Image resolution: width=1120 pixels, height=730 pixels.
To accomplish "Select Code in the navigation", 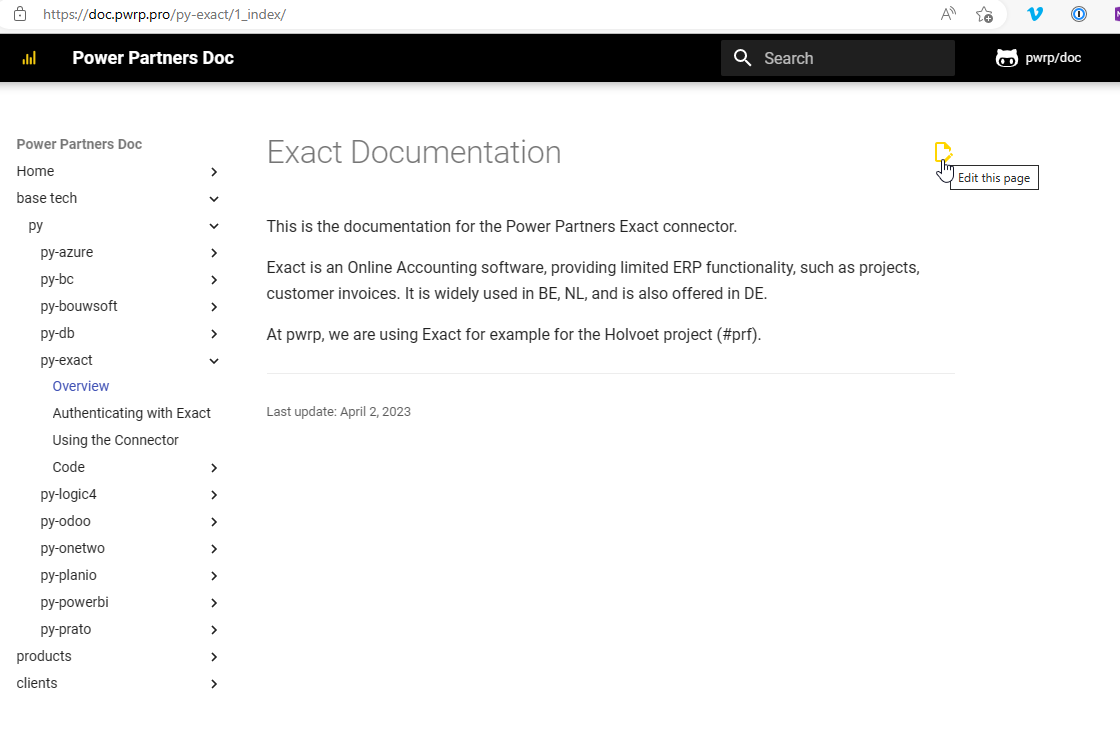I will coord(69,467).
